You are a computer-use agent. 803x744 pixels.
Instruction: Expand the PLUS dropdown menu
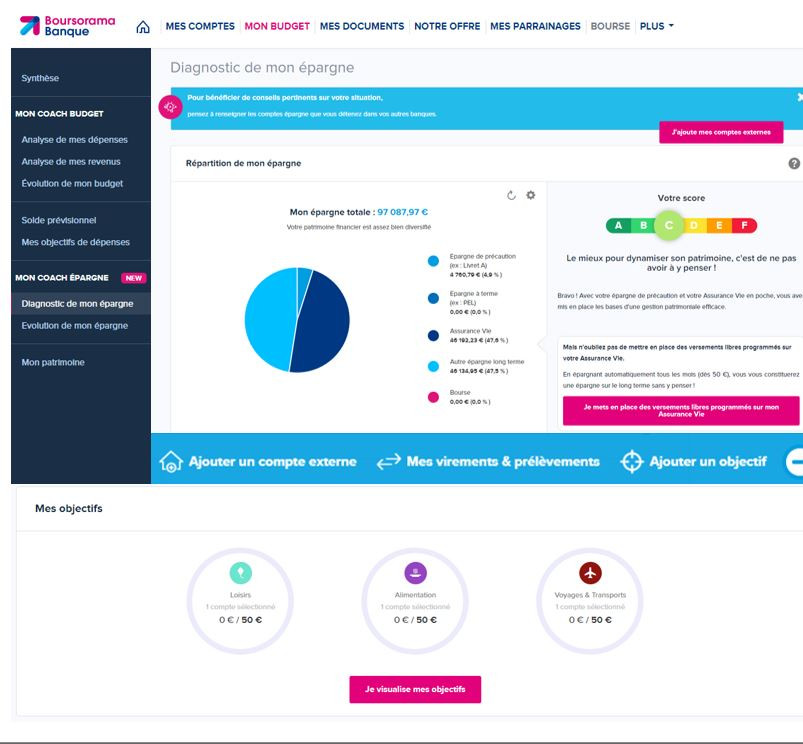click(657, 26)
